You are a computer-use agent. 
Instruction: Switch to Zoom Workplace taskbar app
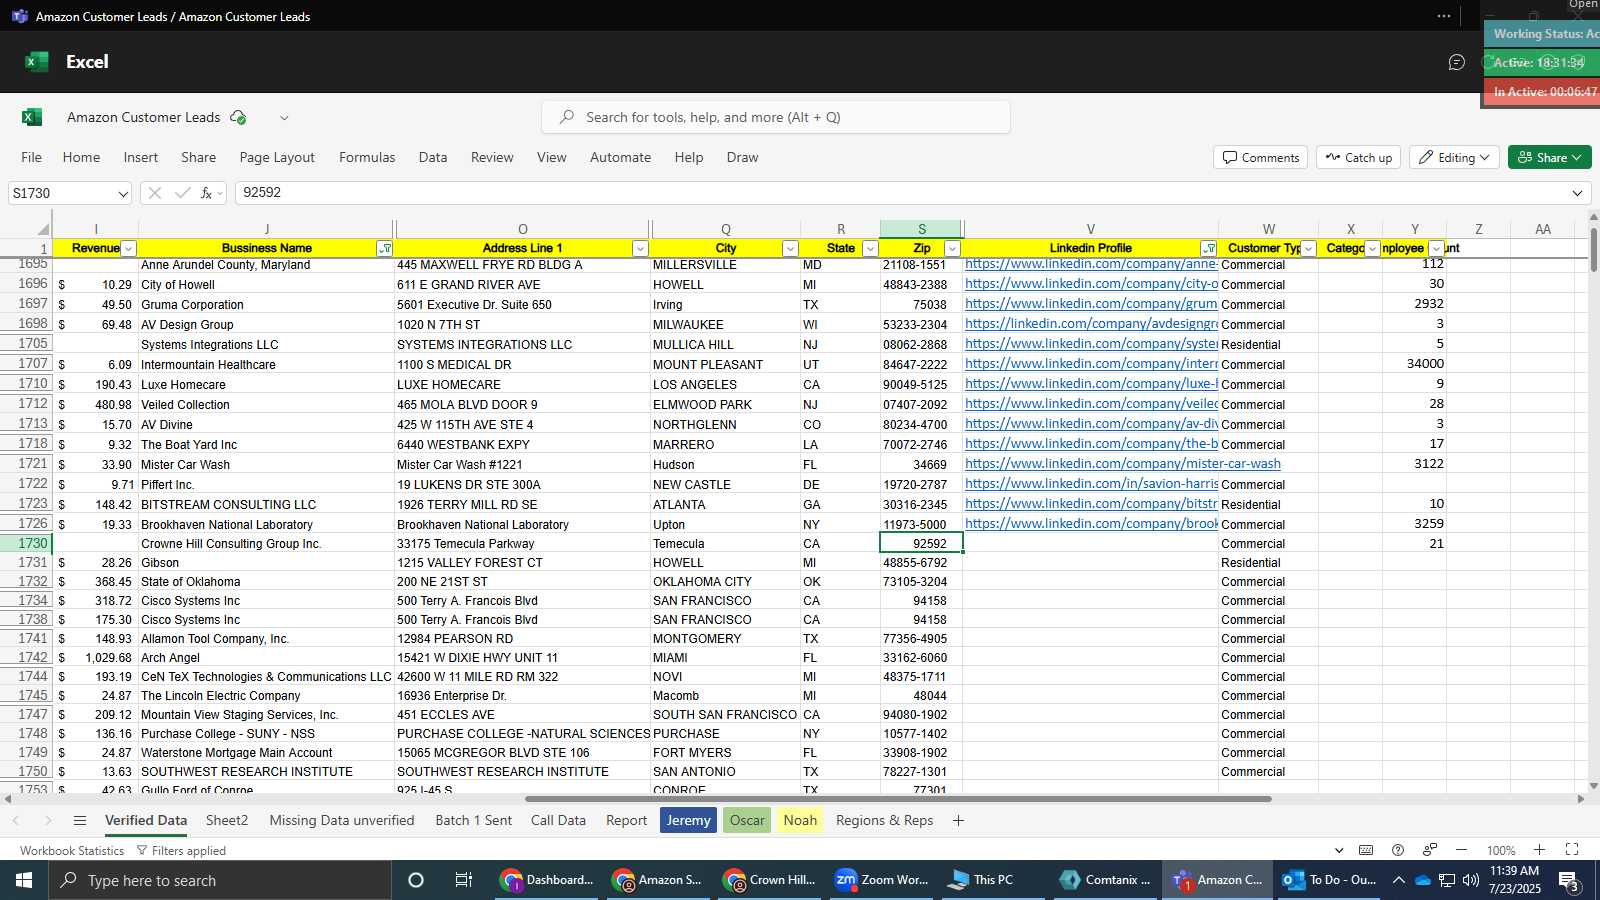click(883, 880)
